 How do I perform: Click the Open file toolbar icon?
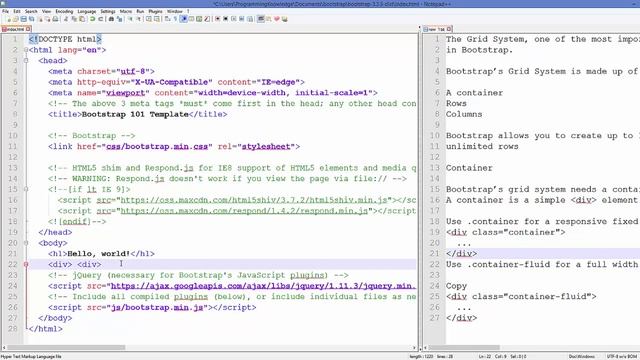point(16,19)
